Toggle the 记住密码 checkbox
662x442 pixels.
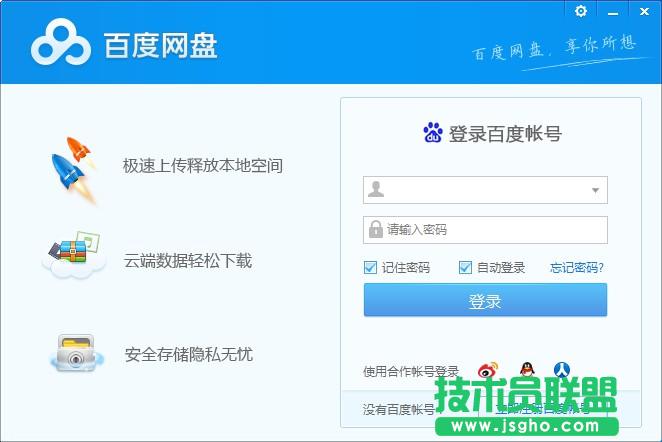(x=370, y=267)
